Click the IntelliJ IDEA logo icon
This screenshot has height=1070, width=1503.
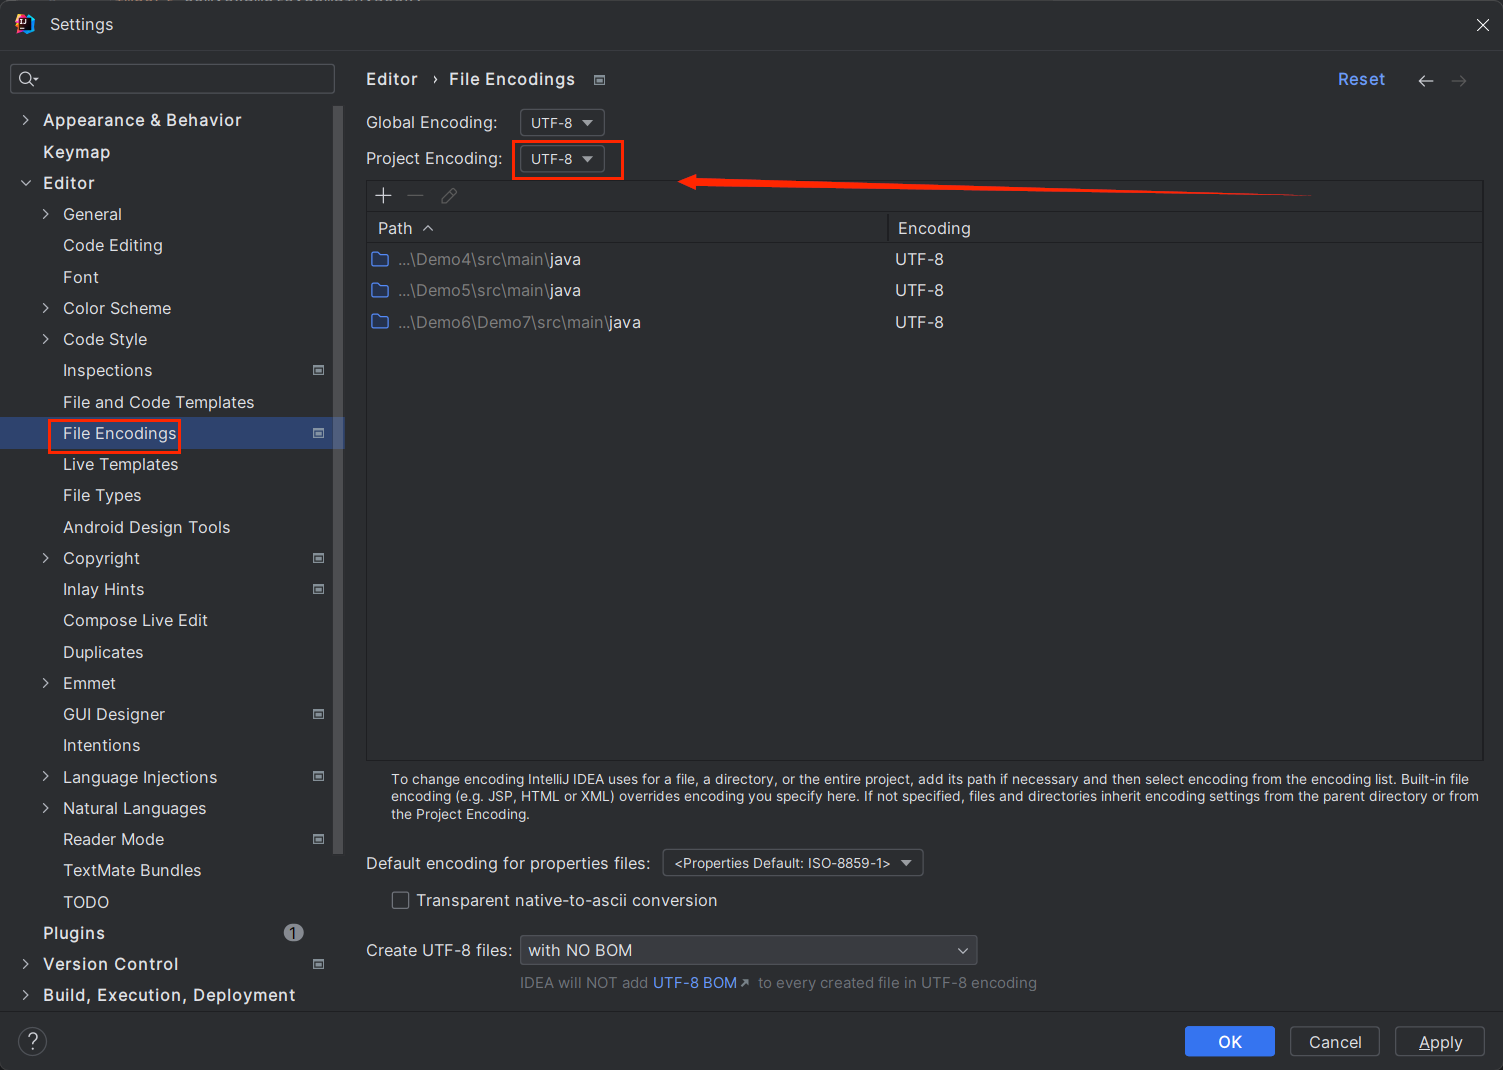[x=25, y=24]
